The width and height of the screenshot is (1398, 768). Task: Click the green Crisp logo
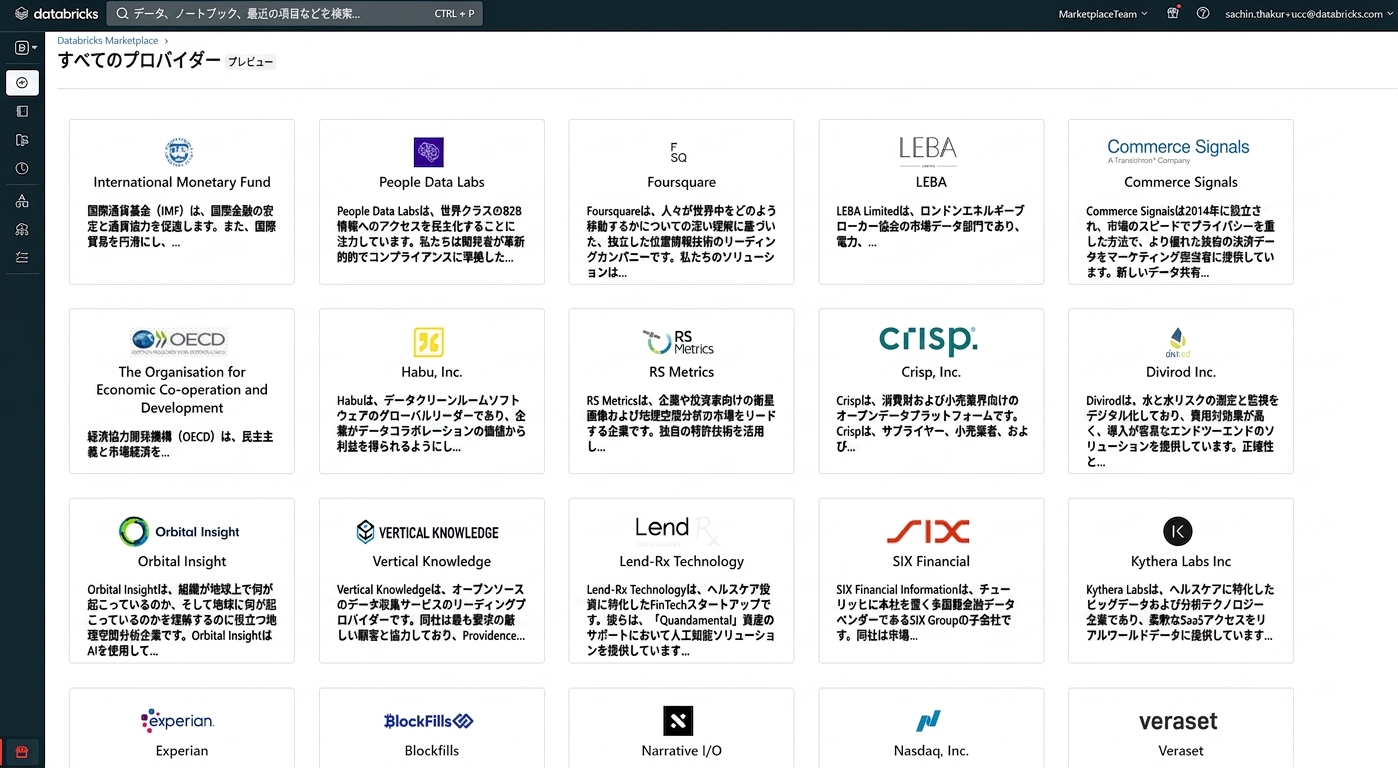928,341
